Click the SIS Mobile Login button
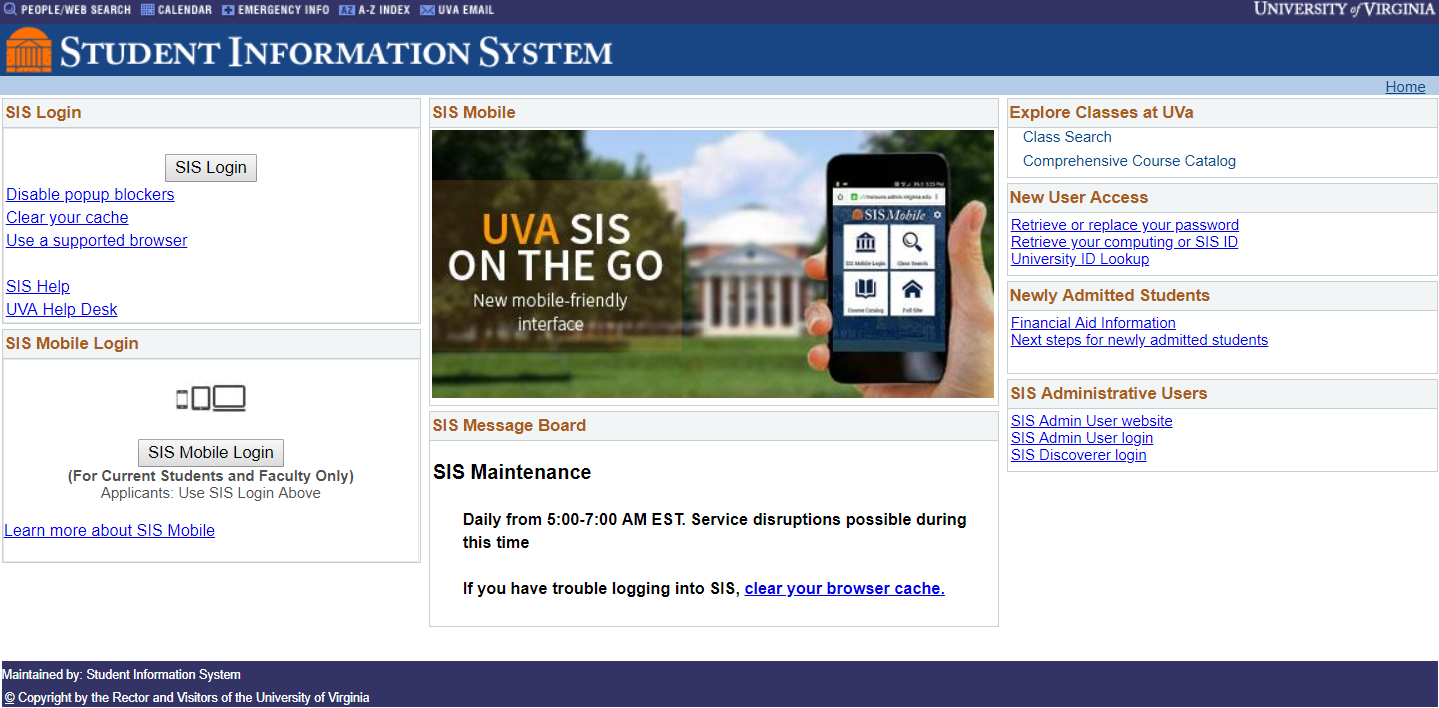The height and width of the screenshot is (708, 1439). [x=211, y=452]
